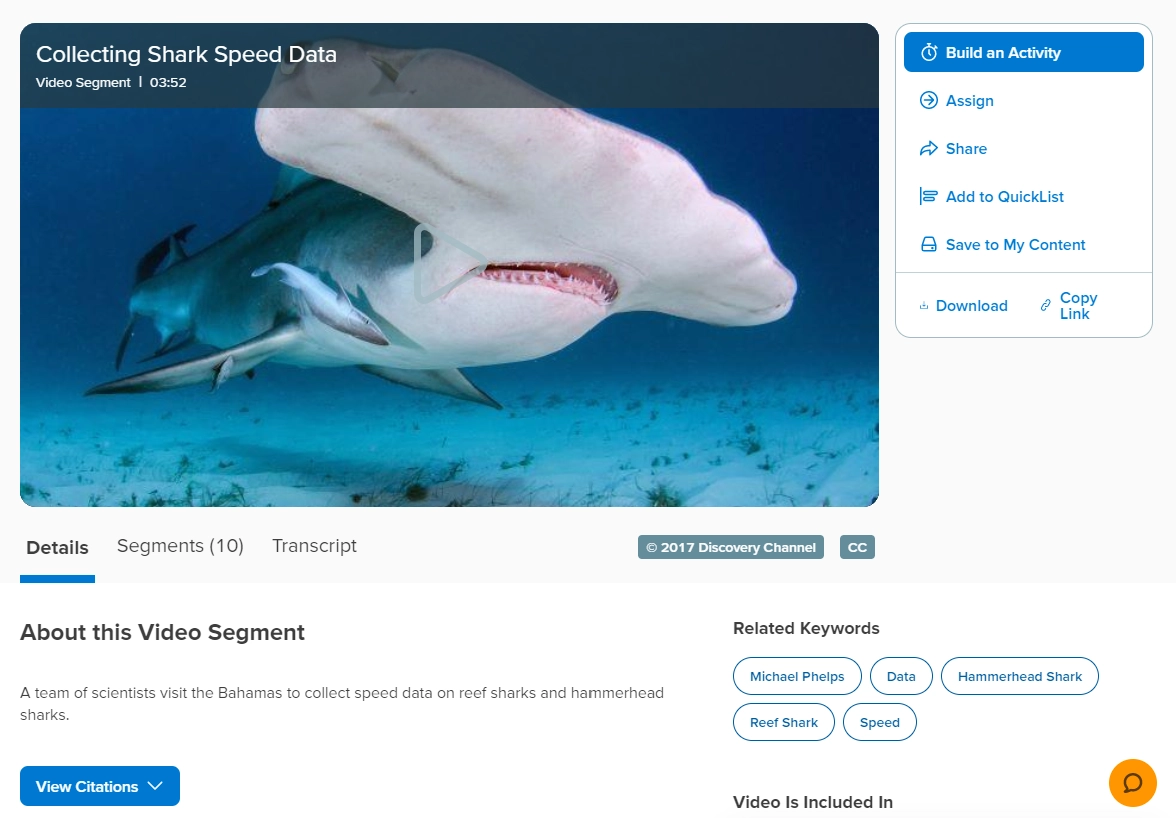Screen dimensions: 1176x818
Task: Click the Related Keywords heading
Action: [x=806, y=628]
